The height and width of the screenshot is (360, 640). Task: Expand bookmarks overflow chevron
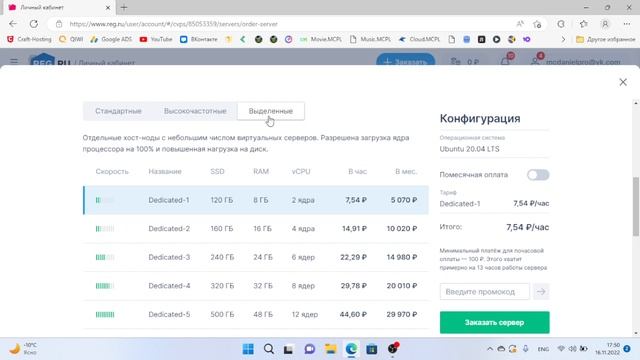563,39
